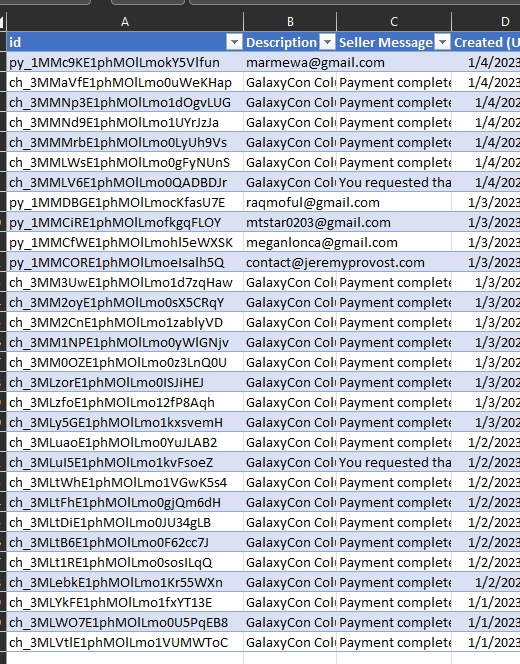Viewport: 520px width, 664px height.
Task: Select column B header
Action: tap(290, 22)
